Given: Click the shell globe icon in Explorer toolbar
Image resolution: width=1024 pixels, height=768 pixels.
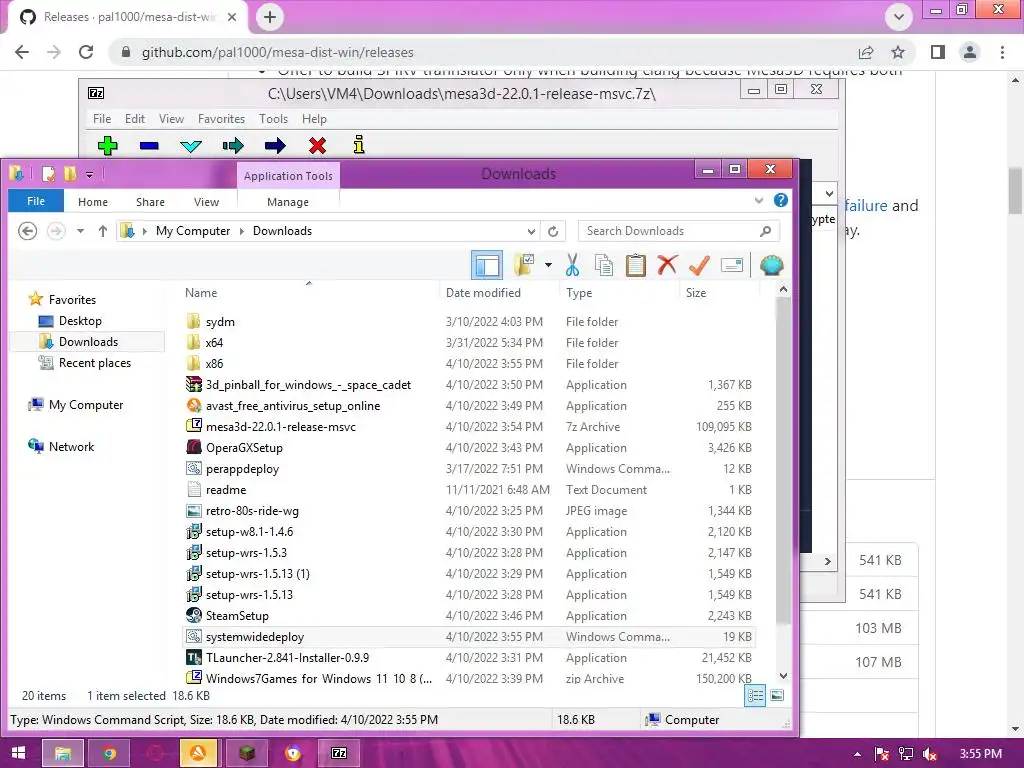Looking at the screenshot, I should 771,265.
